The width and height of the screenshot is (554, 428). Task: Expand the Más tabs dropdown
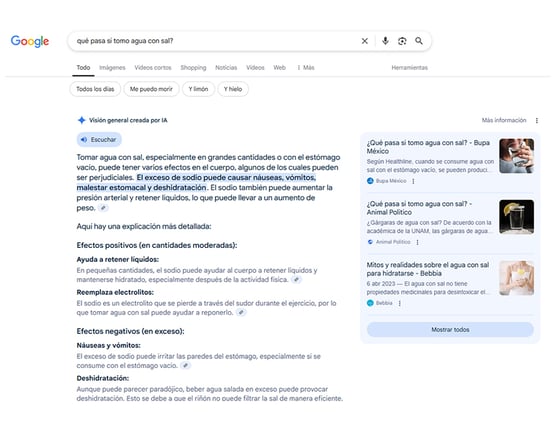(306, 68)
